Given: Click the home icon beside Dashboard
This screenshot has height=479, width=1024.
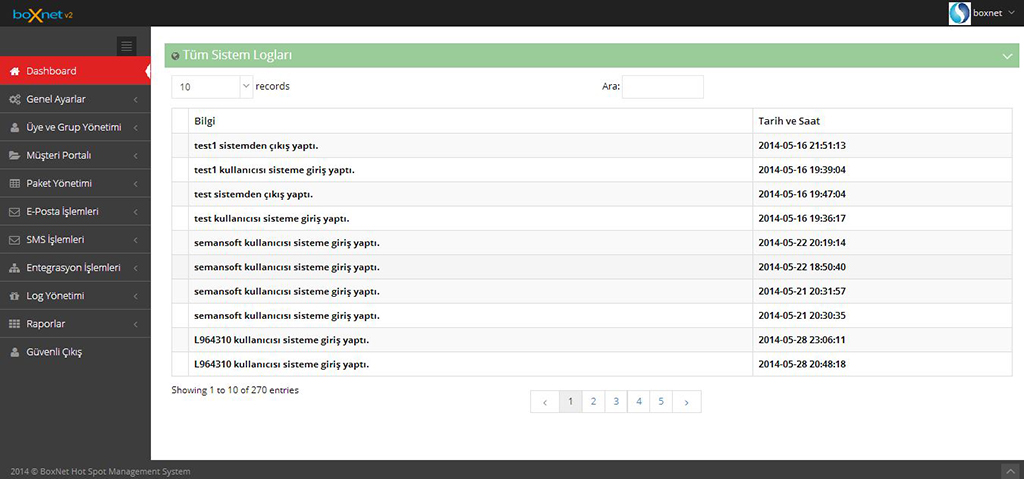Looking at the screenshot, I should pos(14,71).
